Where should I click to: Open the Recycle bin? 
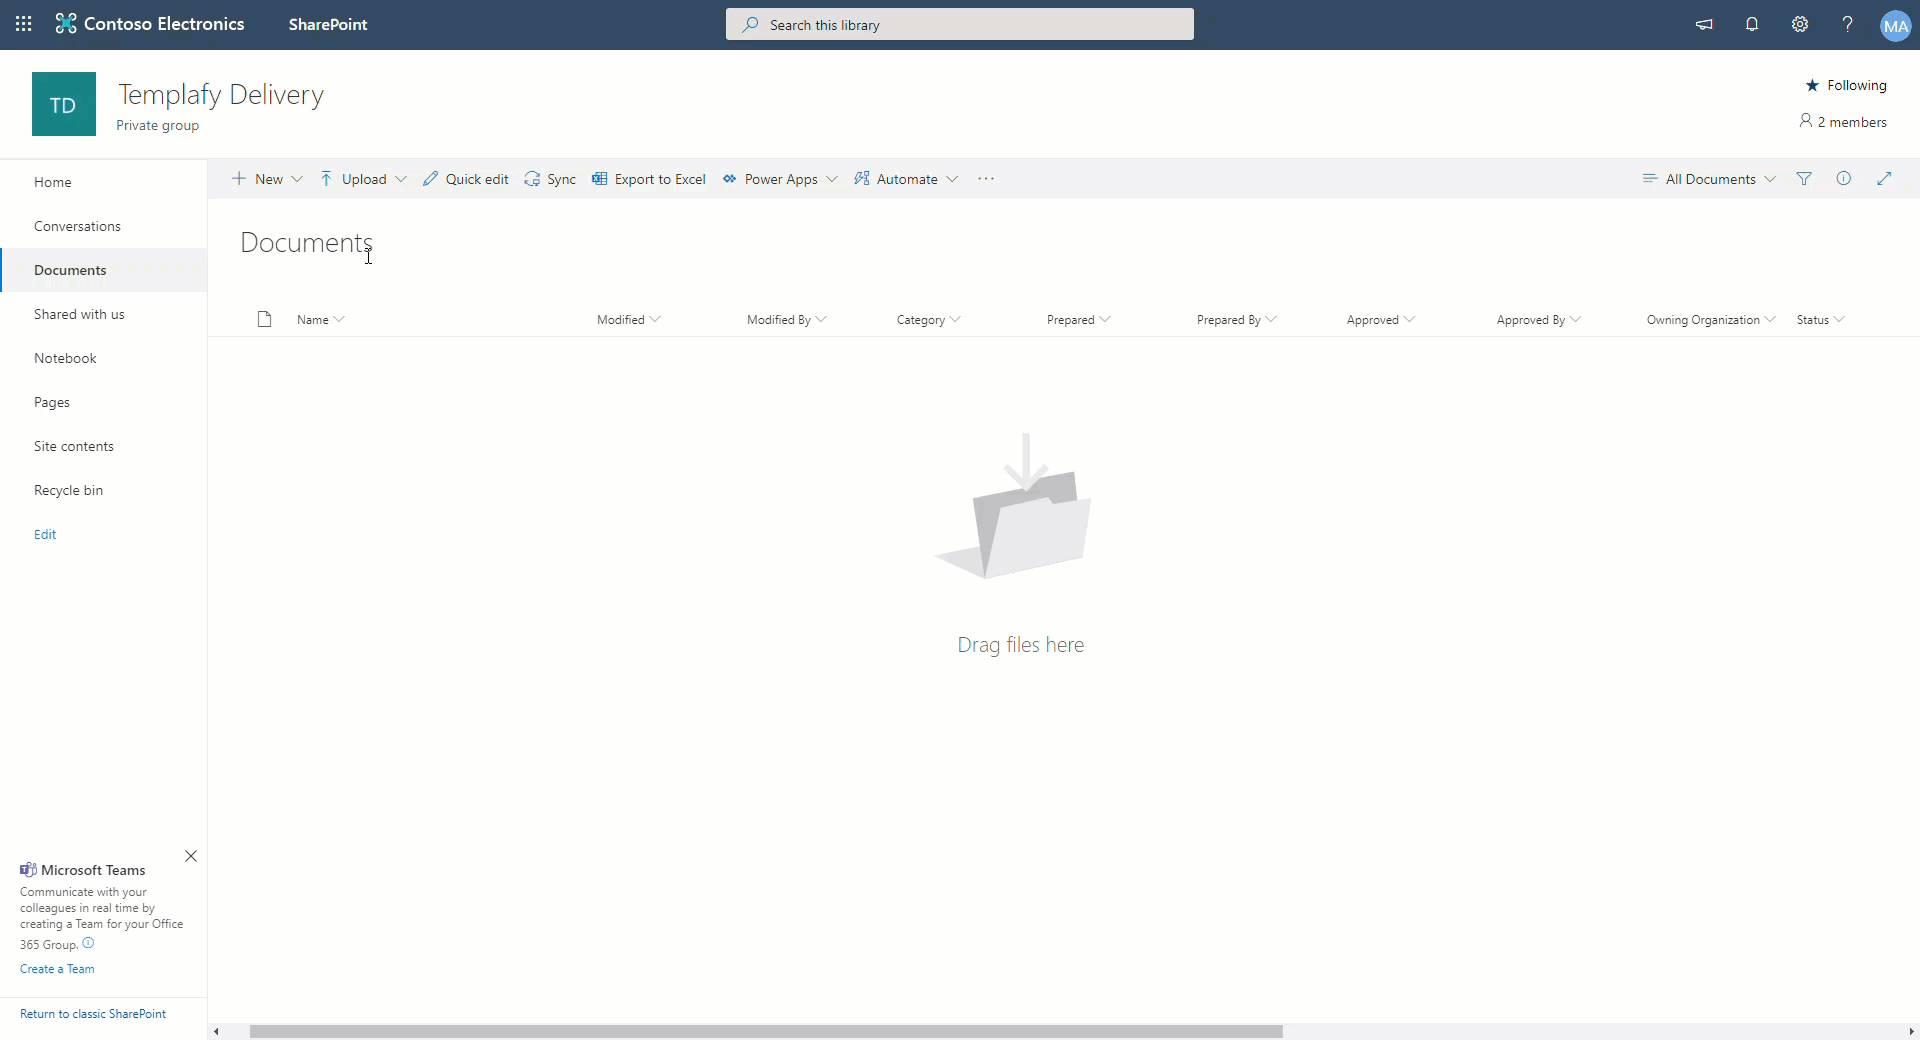[104, 490]
